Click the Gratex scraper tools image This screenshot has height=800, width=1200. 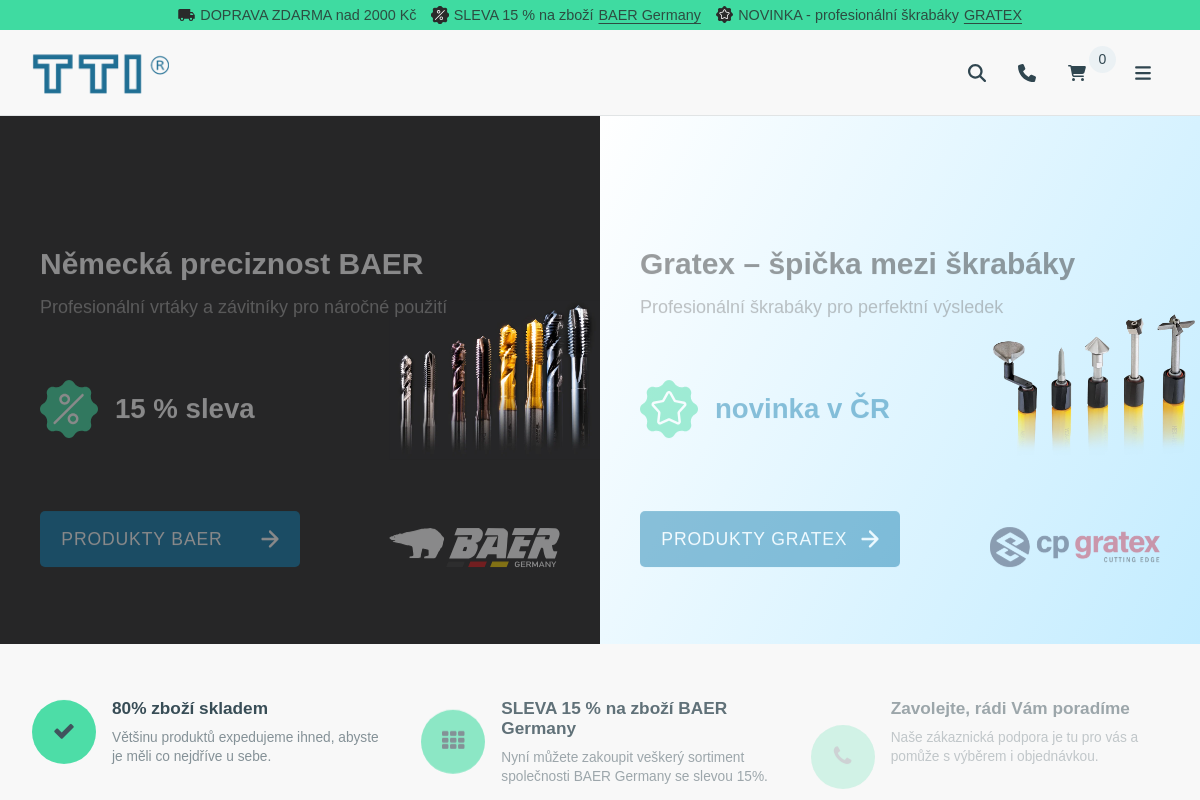pos(1094,380)
